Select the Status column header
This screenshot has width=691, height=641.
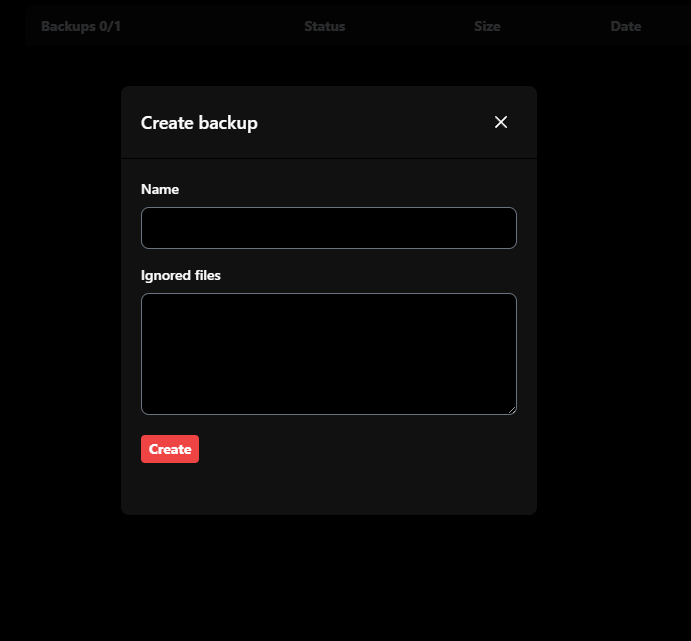324,26
